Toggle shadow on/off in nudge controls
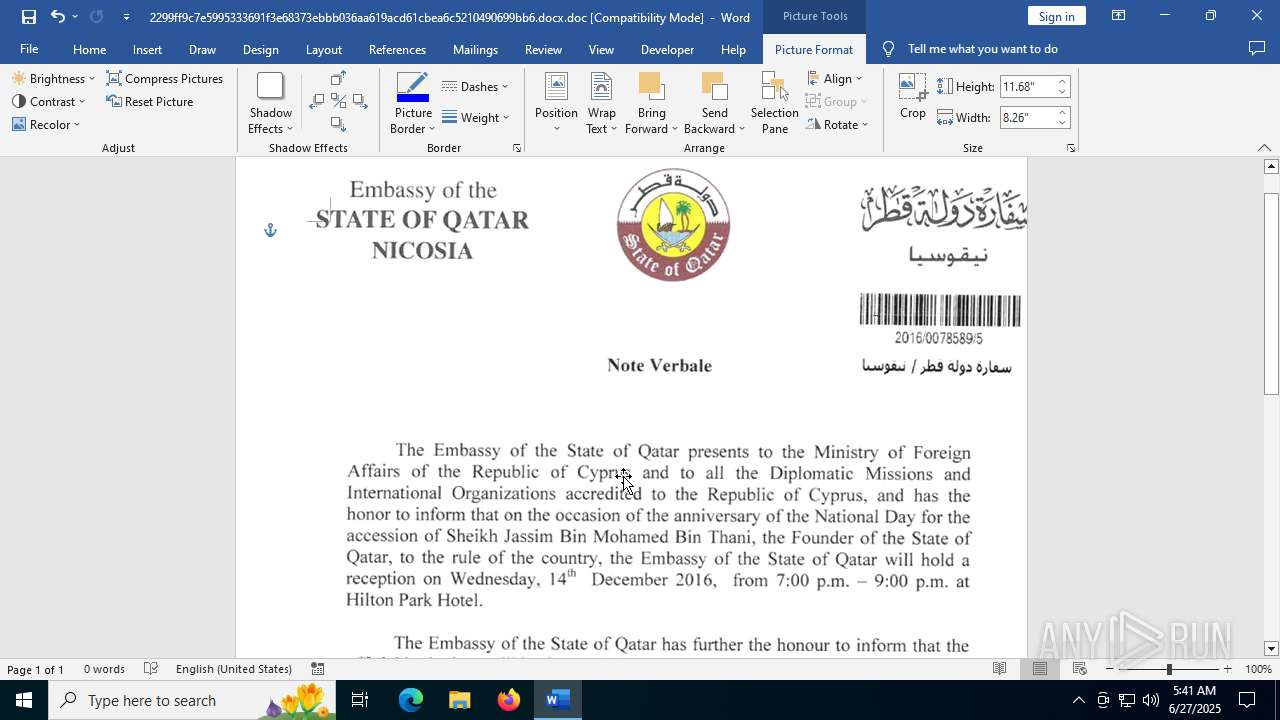The image size is (1280, 720). 338,101
